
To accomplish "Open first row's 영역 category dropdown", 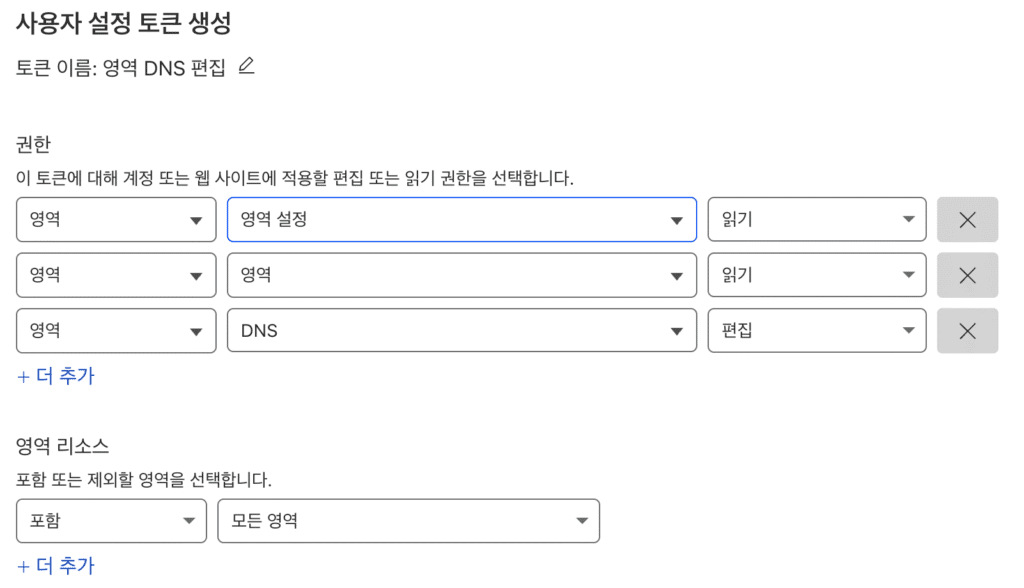I will coord(116,220).
